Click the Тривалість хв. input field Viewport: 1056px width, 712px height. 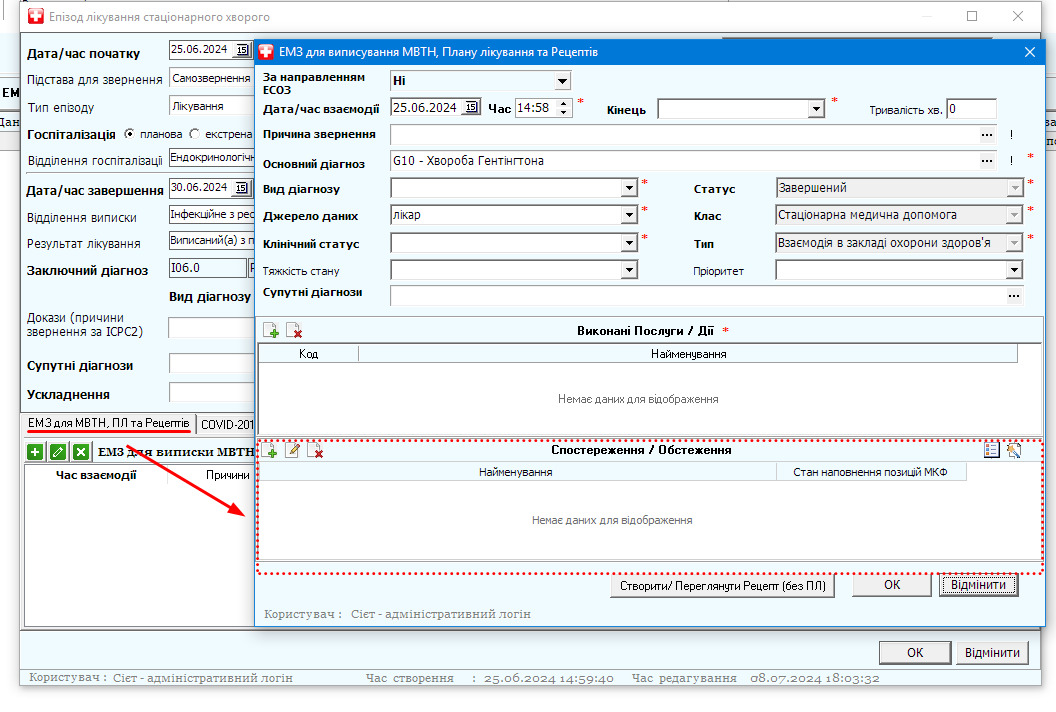(x=971, y=108)
